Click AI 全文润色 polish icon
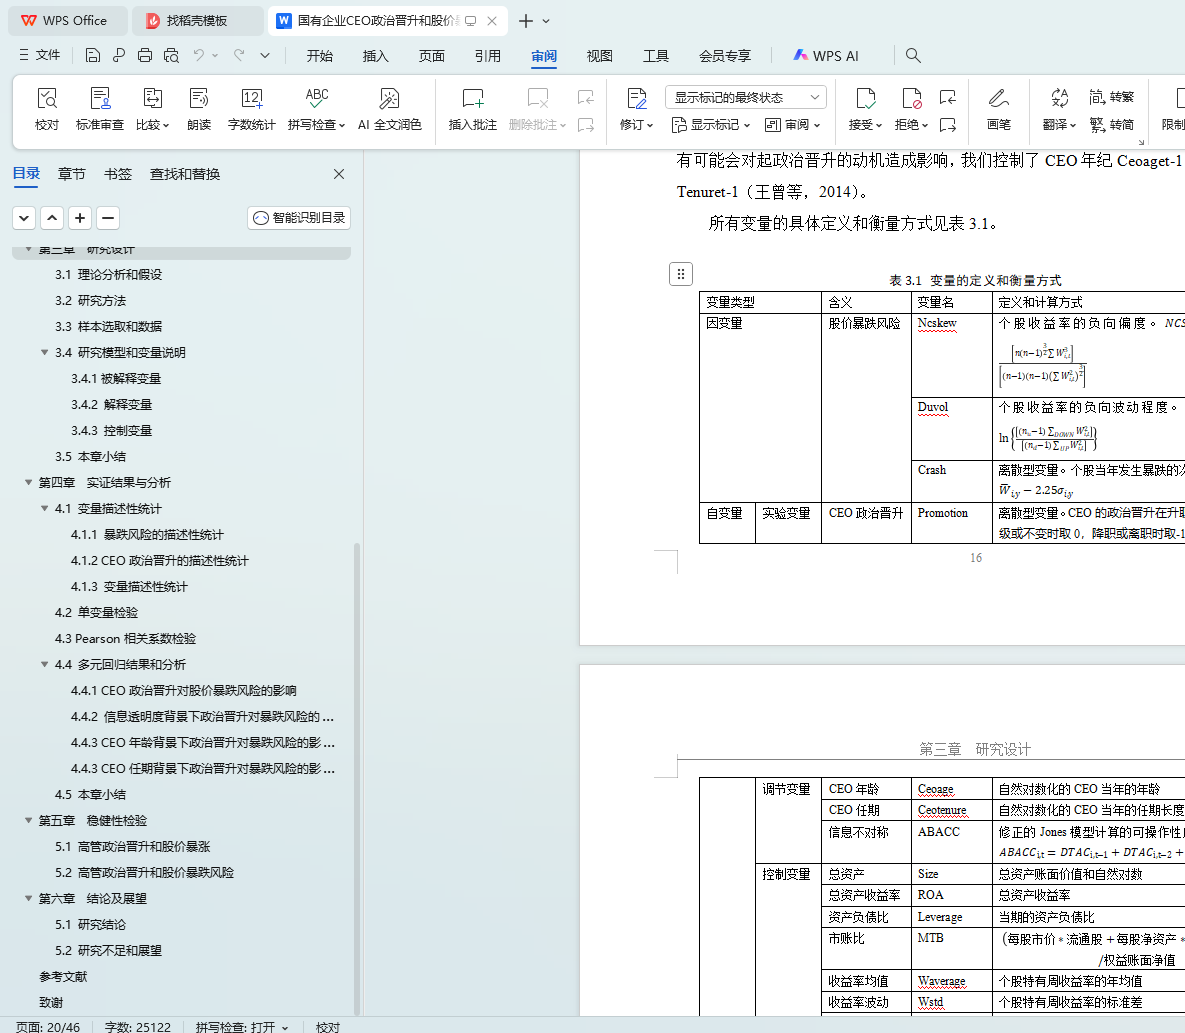The height and width of the screenshot is (1033, 1185). point(389,109)
